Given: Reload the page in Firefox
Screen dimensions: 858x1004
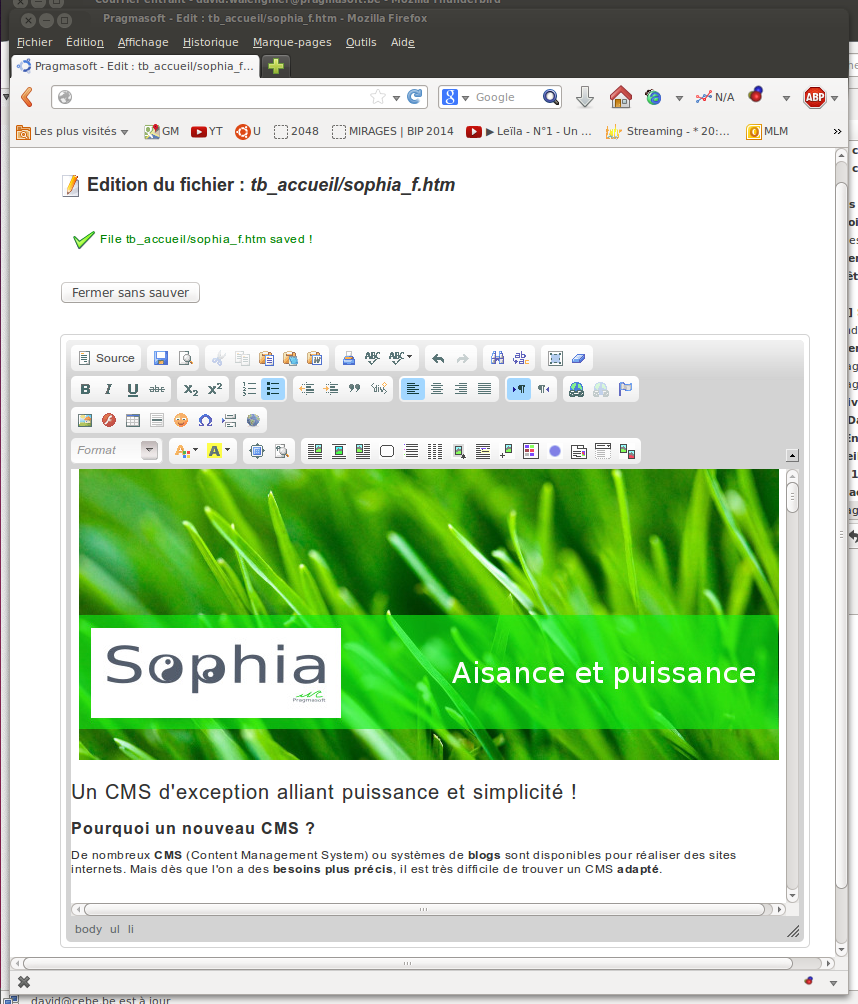Looking at the screenshot, I should pyautogui.click(x=415, y=97).
